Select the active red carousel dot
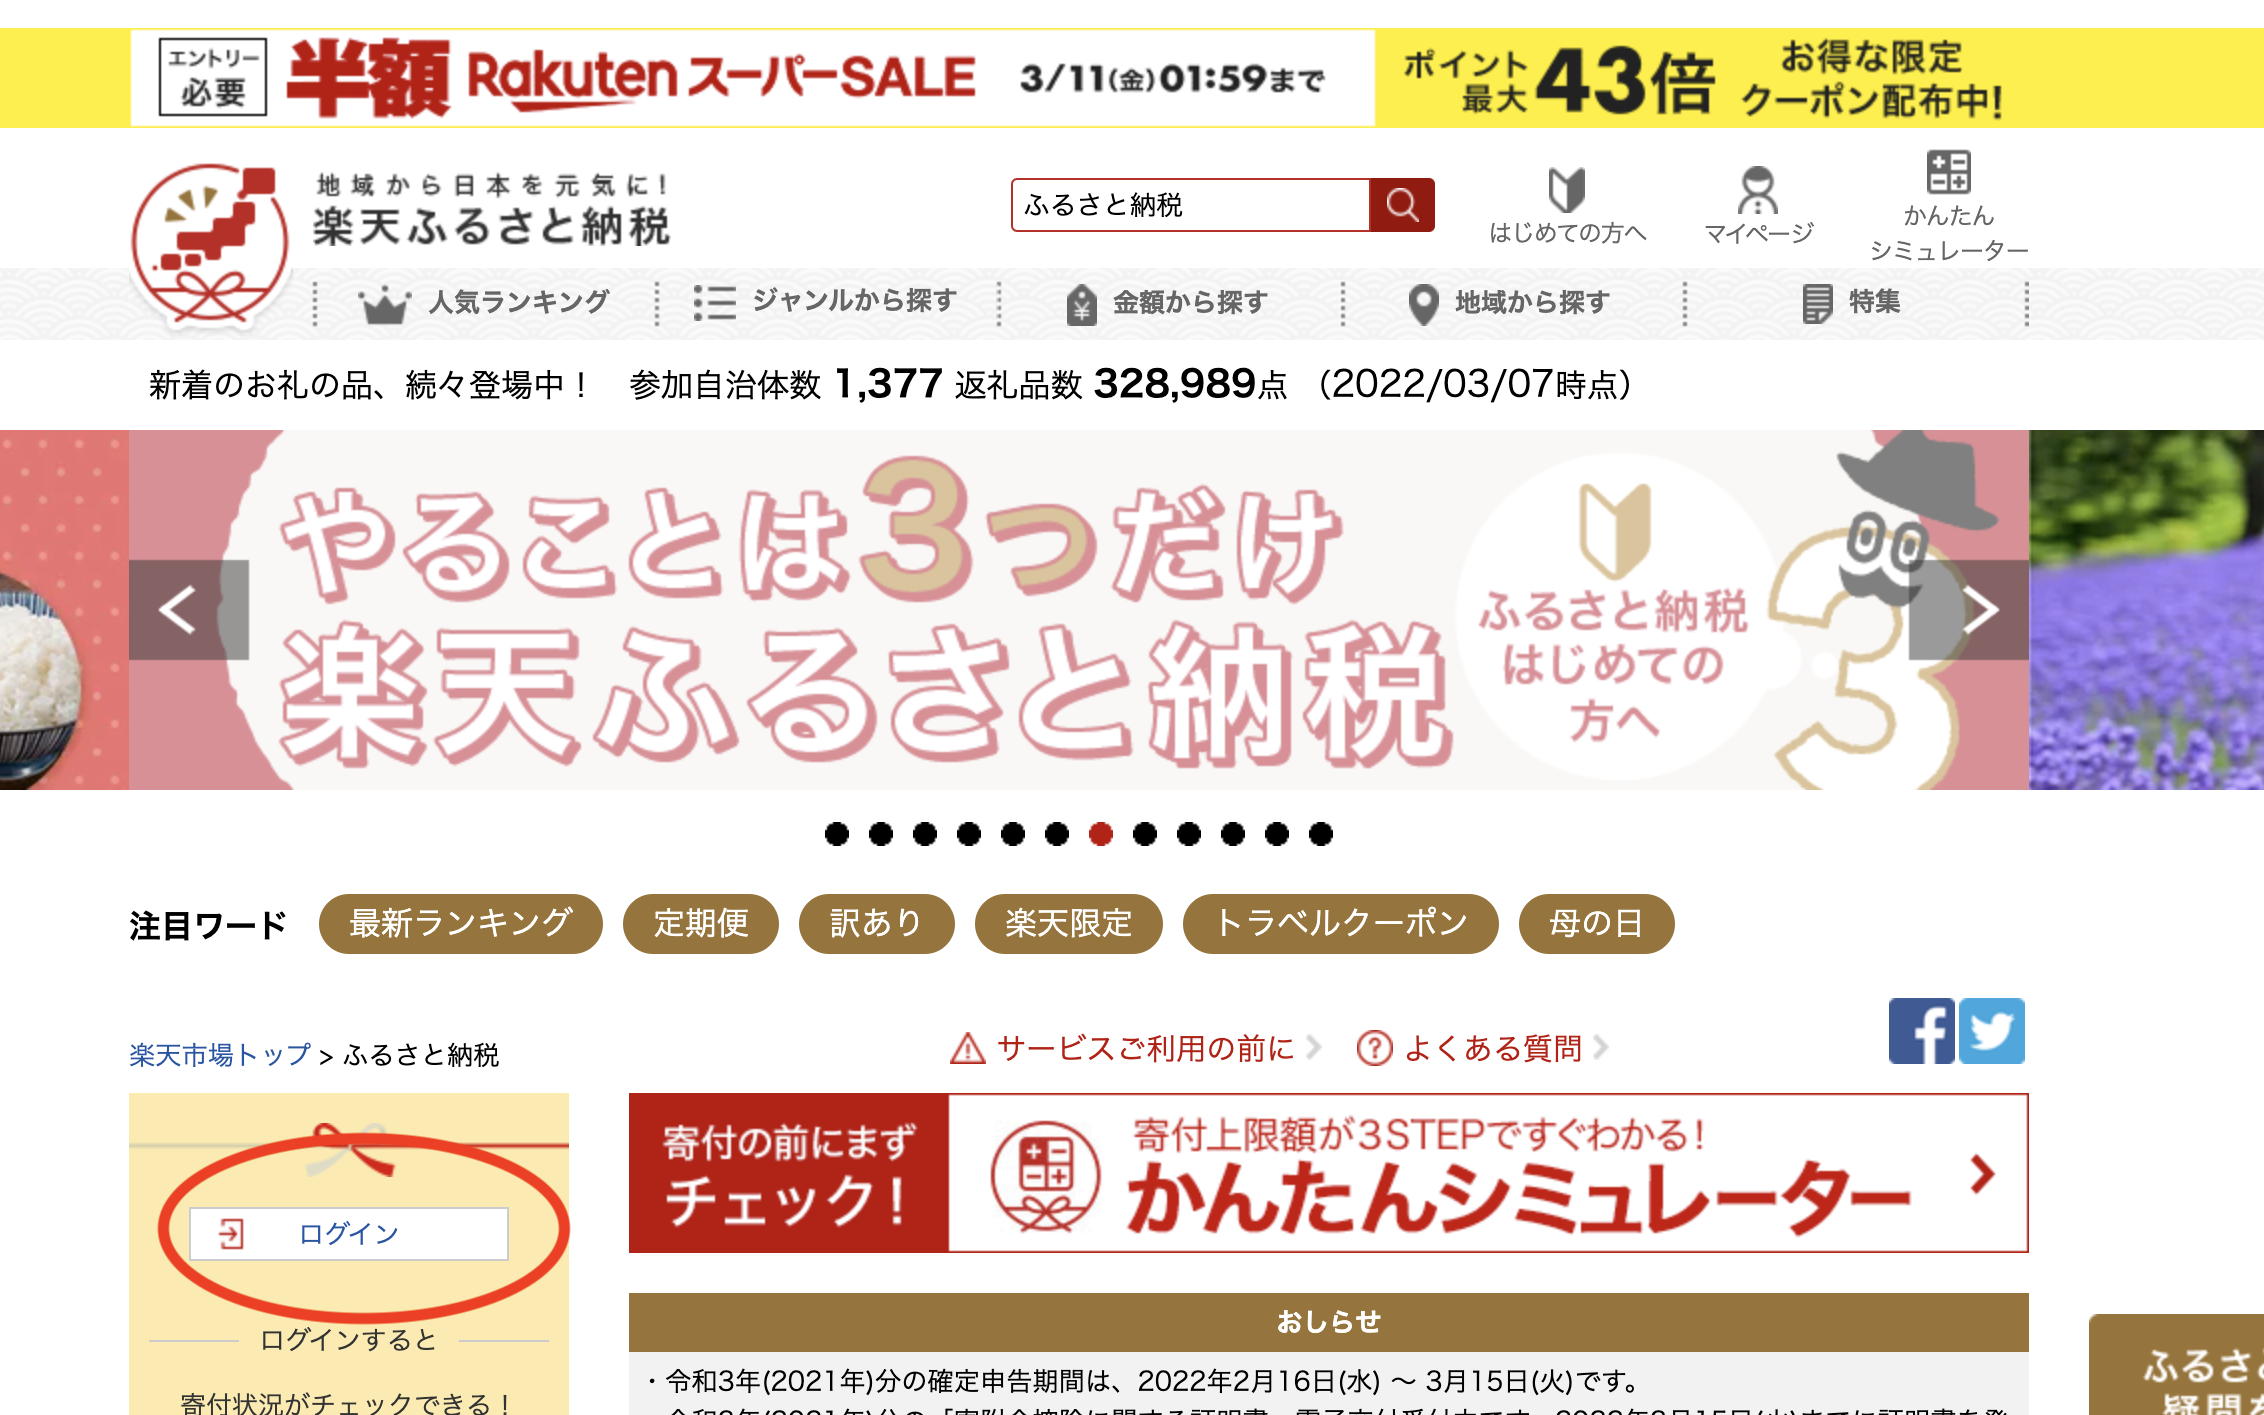Screen dimensions: 2264x1415 [1101, 833]
